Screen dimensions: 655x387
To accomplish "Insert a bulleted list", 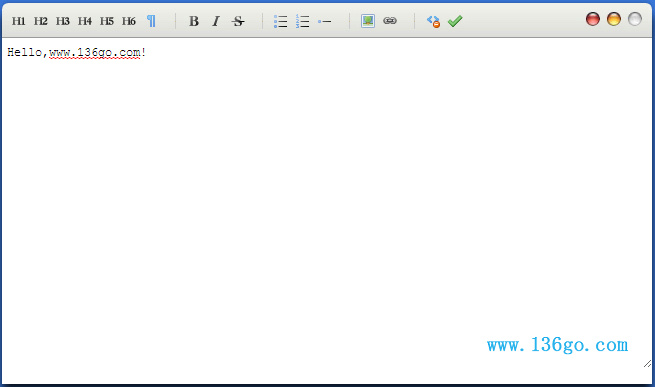I will pyautogui.click(x=280, y=21).
